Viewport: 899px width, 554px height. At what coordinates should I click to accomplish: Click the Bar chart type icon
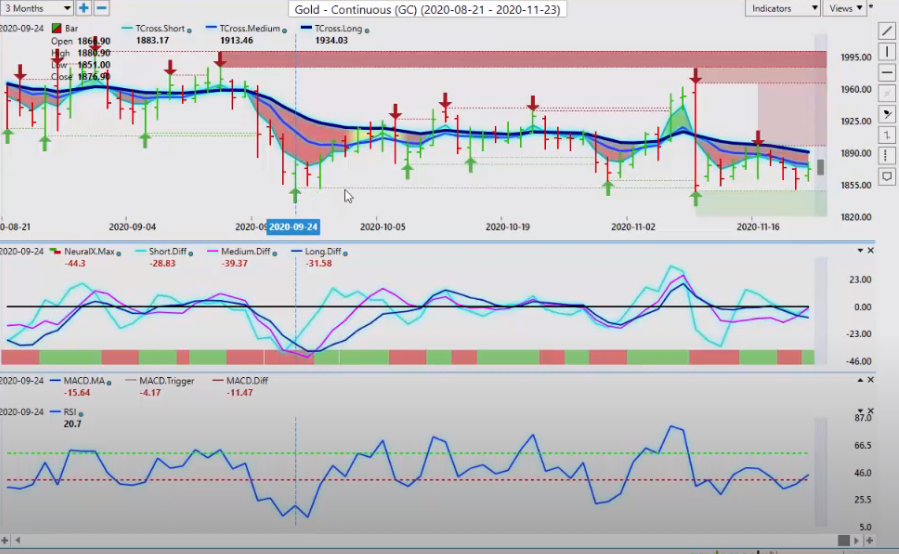pyautogui.click(x=56, y=28)
